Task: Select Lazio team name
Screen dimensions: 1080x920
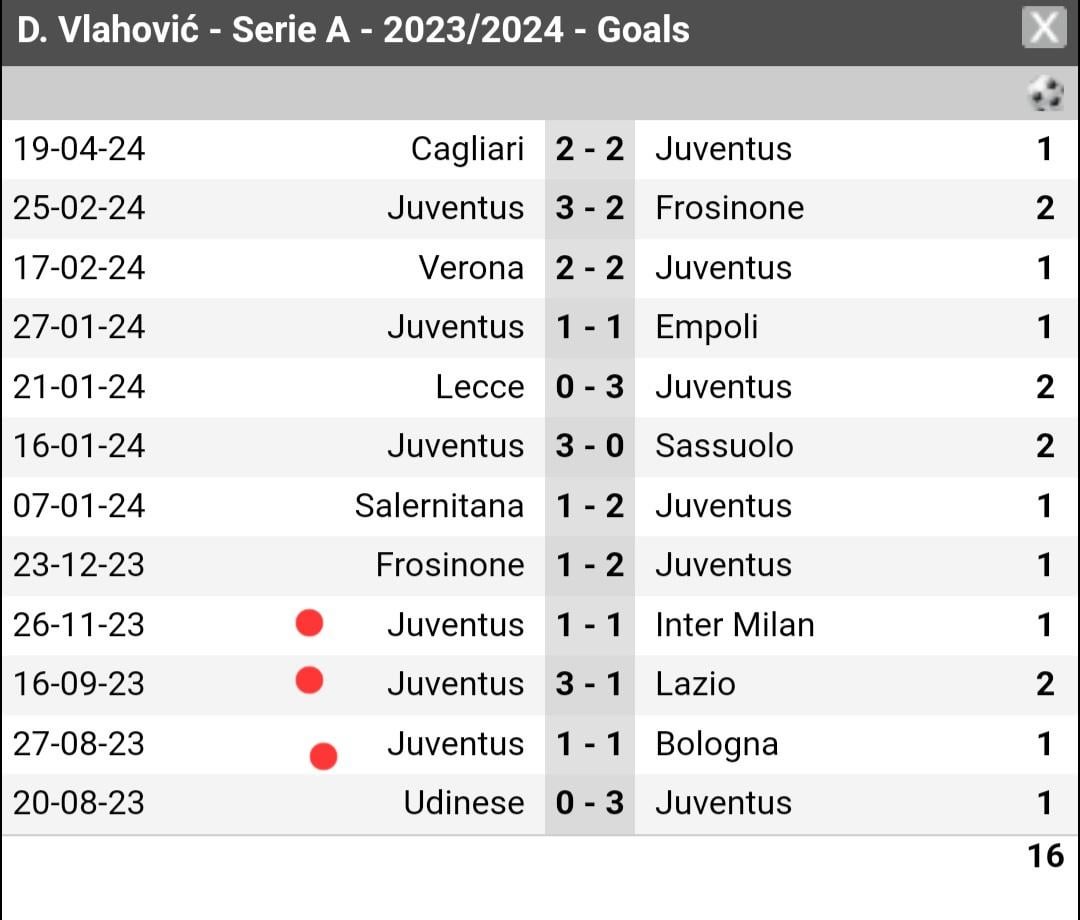Action: 696,684
